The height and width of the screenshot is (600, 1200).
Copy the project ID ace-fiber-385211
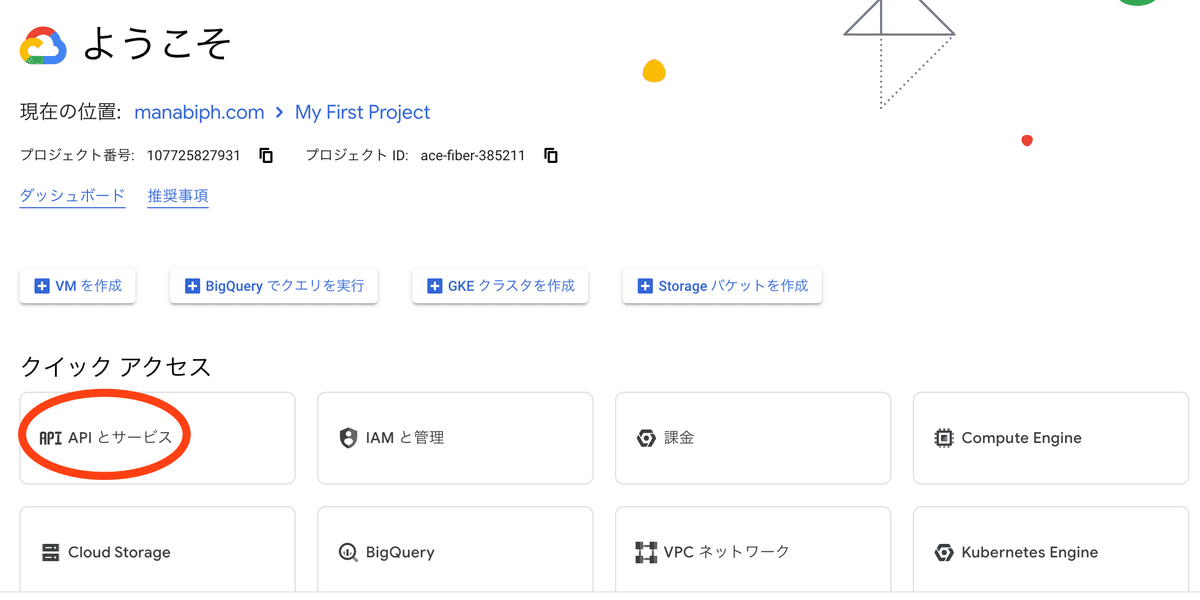550,156
